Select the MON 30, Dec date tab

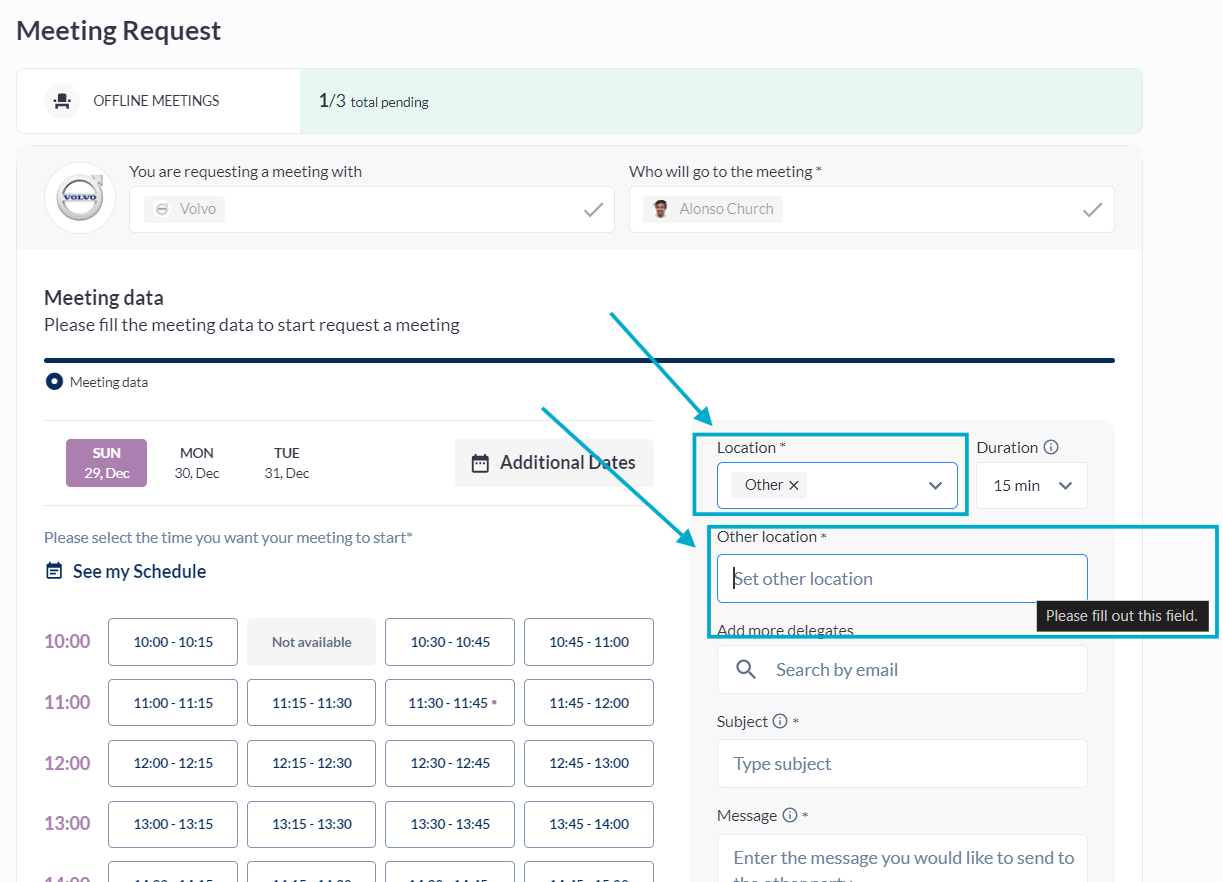click(x=197, y=463)
